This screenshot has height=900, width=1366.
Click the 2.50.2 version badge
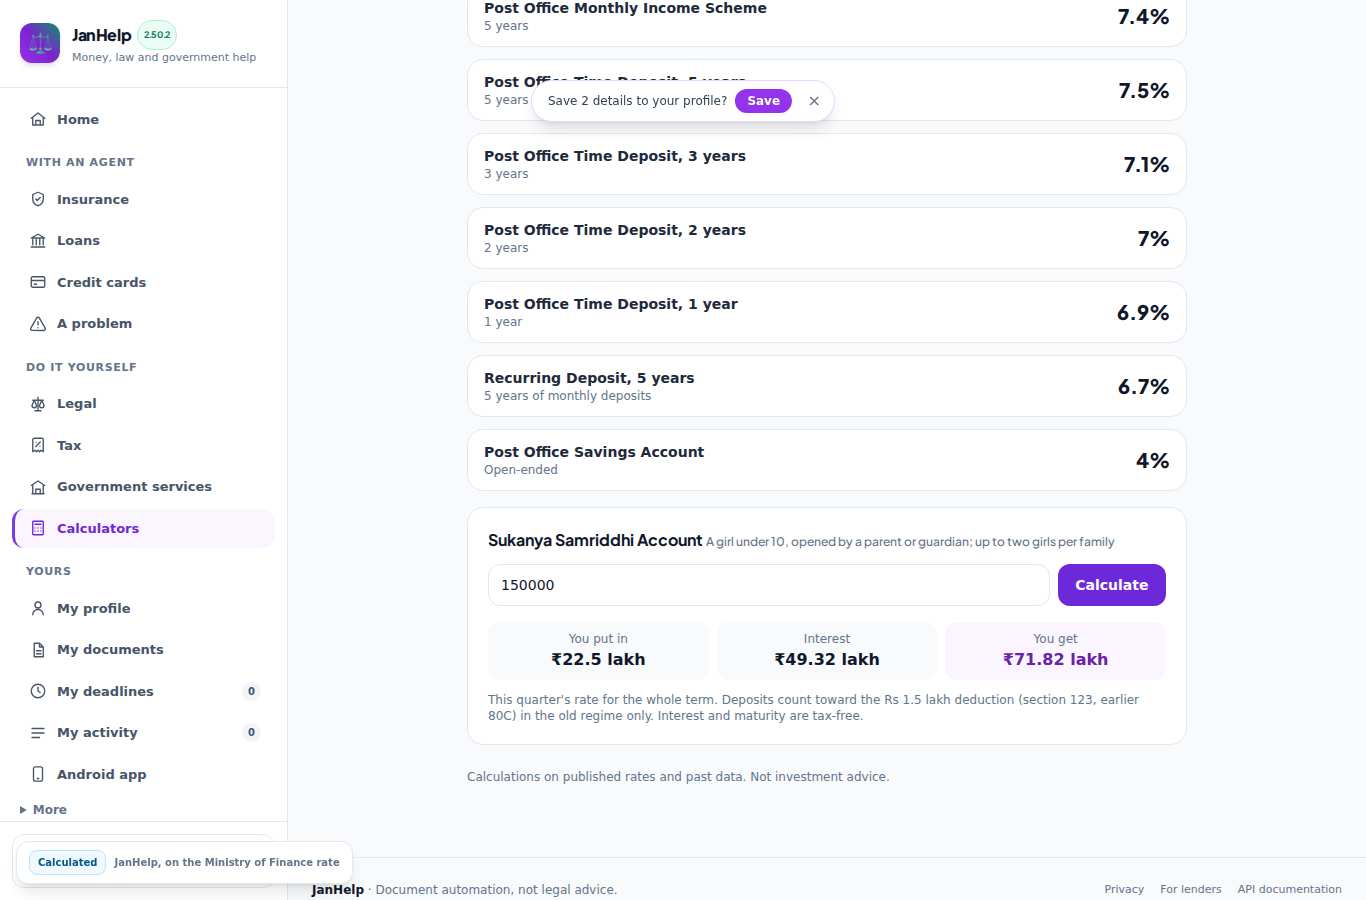coord(157,35)
